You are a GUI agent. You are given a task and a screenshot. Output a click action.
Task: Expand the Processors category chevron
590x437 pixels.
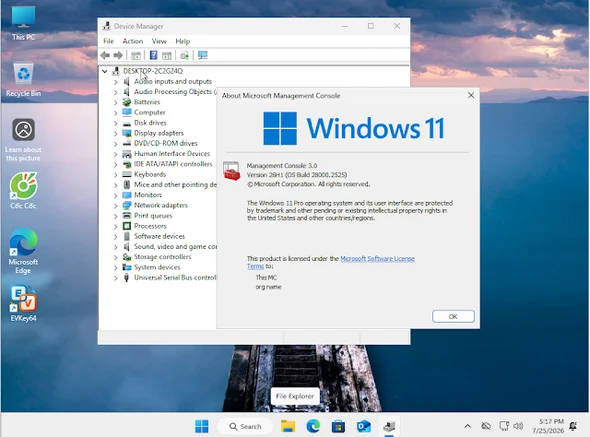pos(116,226)
